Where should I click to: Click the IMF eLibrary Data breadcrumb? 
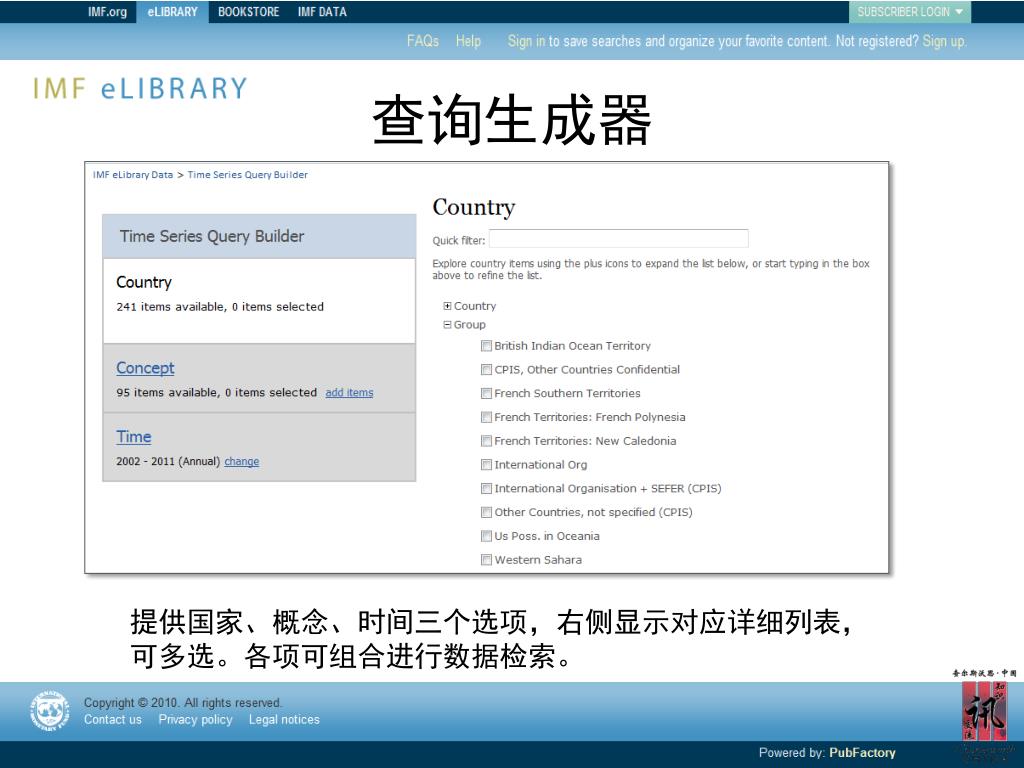tap(133, 175)
